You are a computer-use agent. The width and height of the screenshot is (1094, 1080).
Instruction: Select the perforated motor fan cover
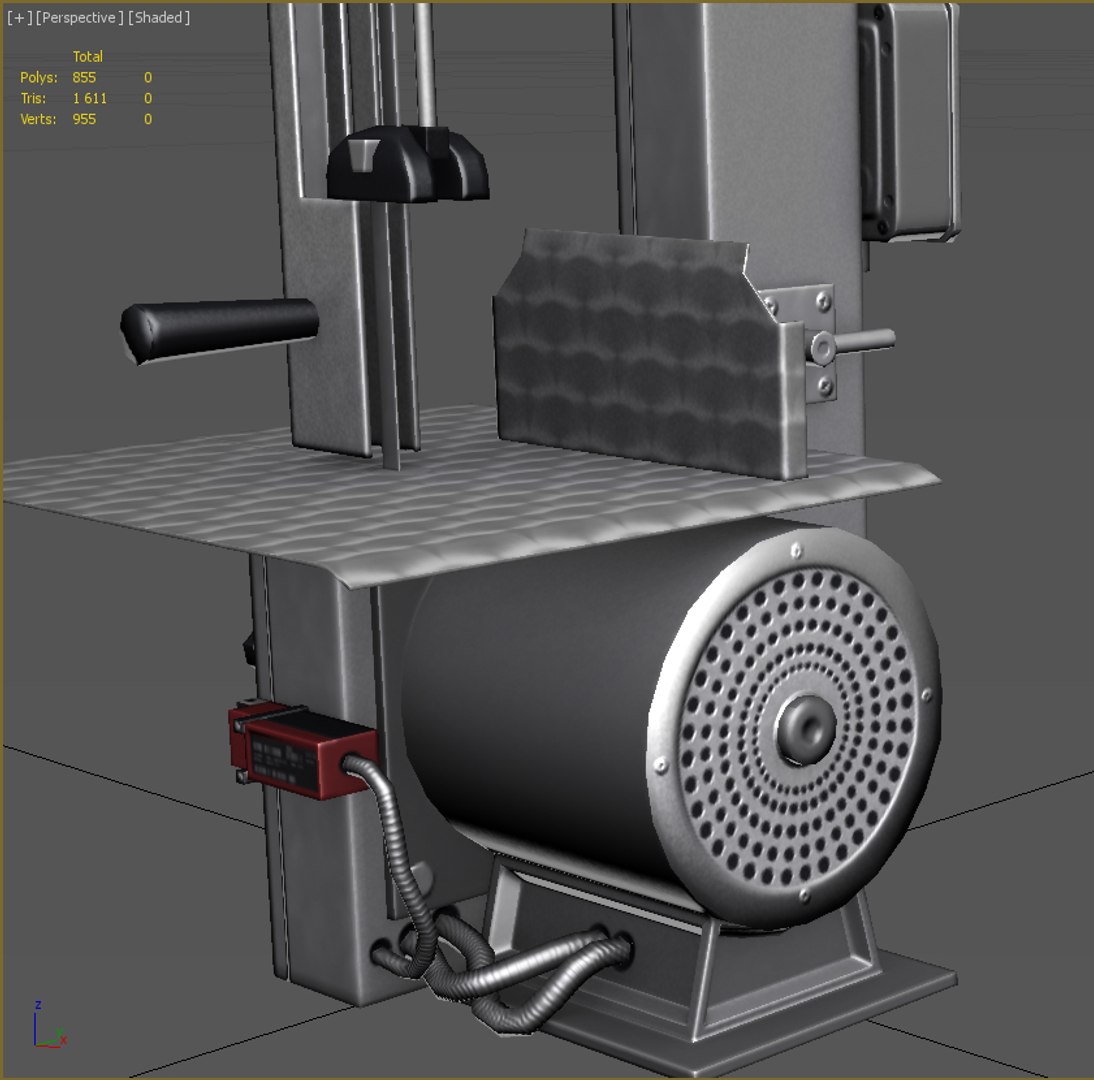[794, 727]
